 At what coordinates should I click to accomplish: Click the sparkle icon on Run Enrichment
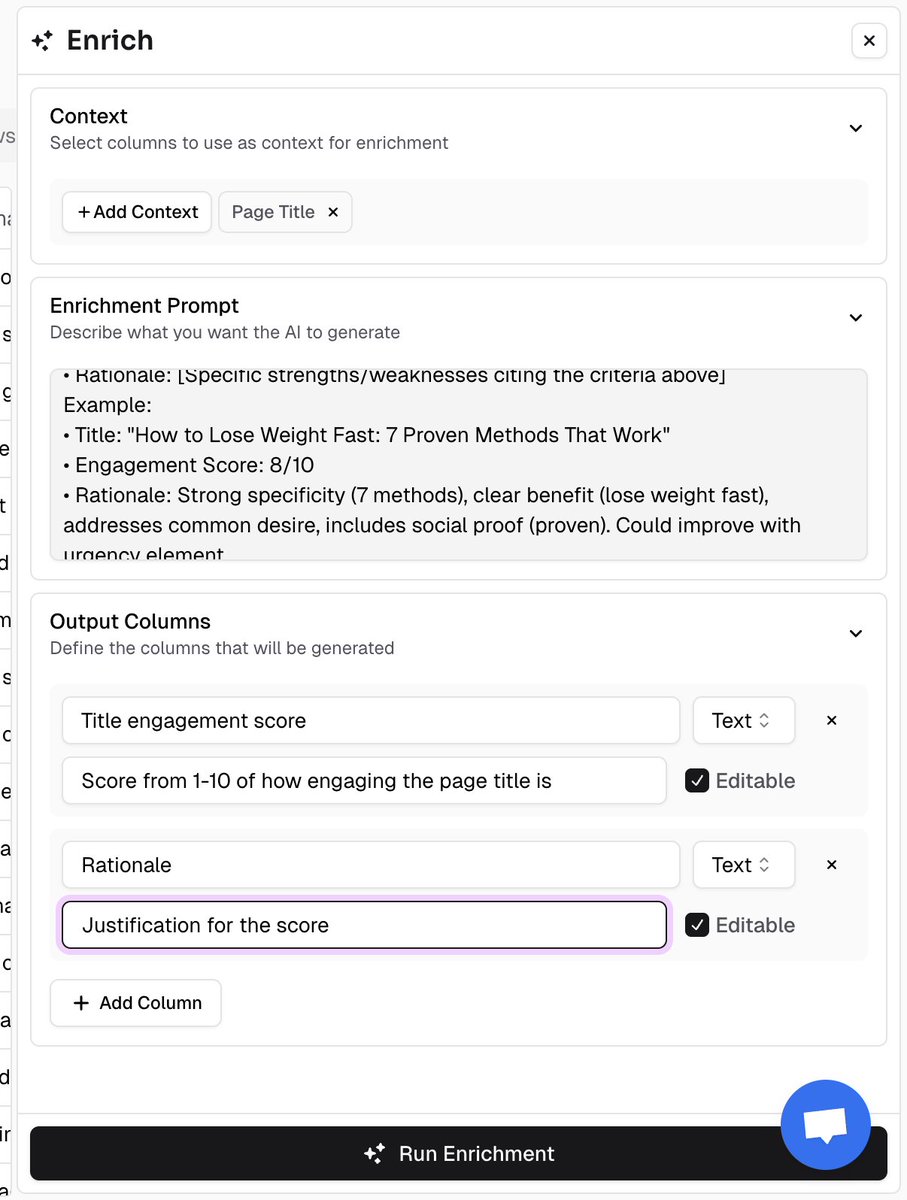pyautogui.click(x=374, y=1154)
